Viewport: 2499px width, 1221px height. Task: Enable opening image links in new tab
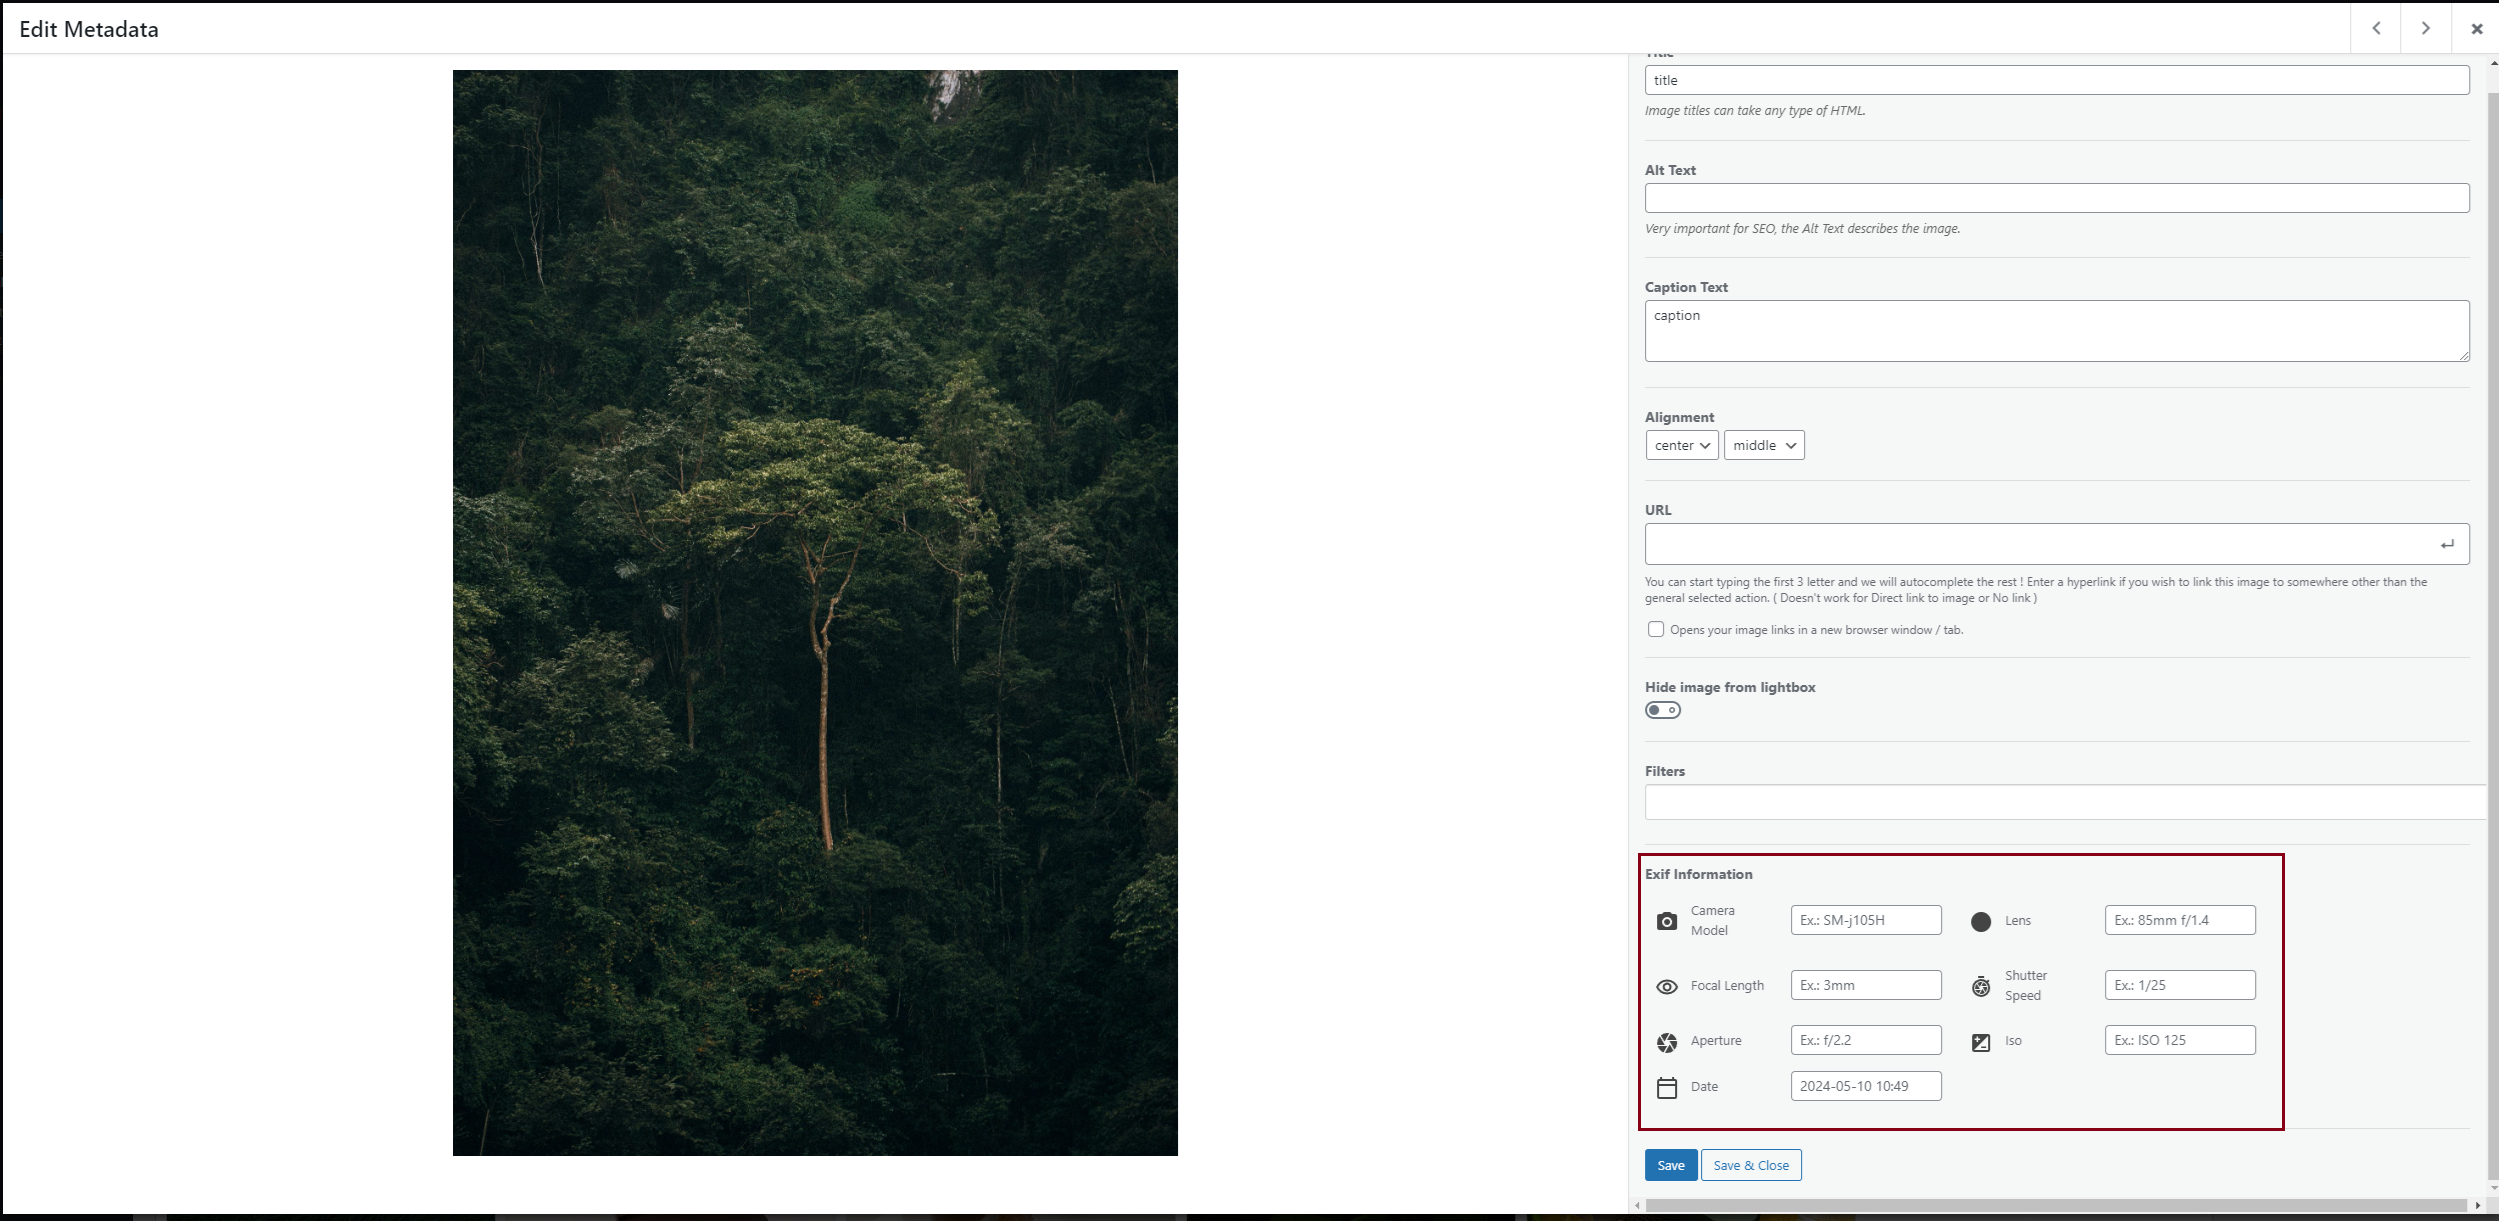[1656, 629]
